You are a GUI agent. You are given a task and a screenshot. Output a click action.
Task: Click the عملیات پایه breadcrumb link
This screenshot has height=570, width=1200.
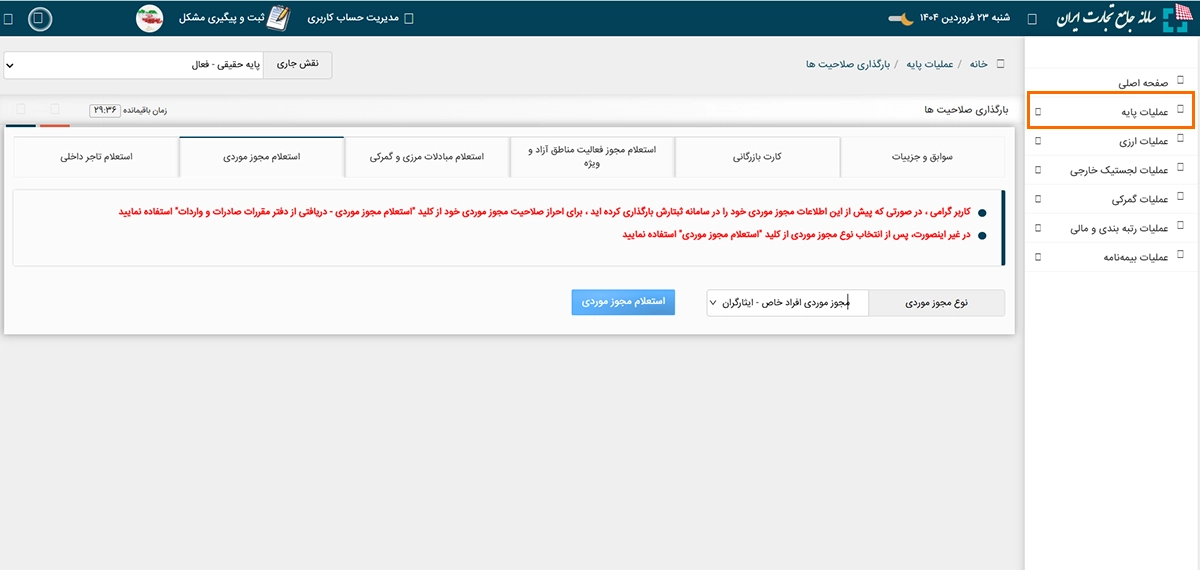[x=929, y=64]
